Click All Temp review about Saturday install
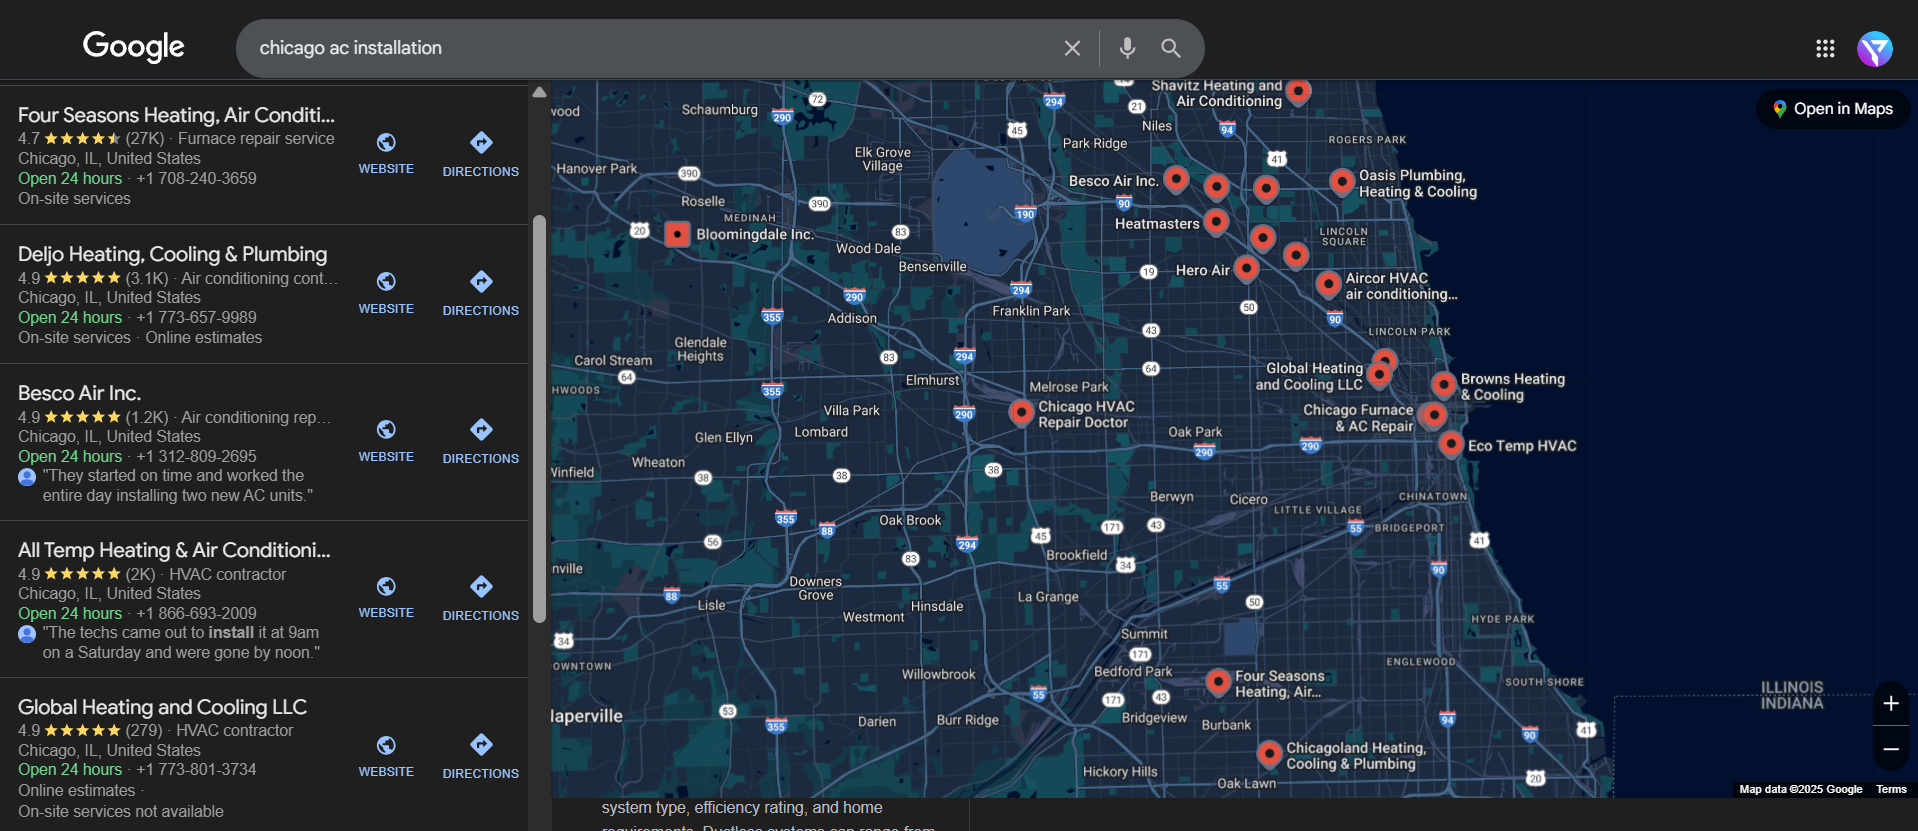The width and height of the screenshot is (1918, 831). (181, 643)
